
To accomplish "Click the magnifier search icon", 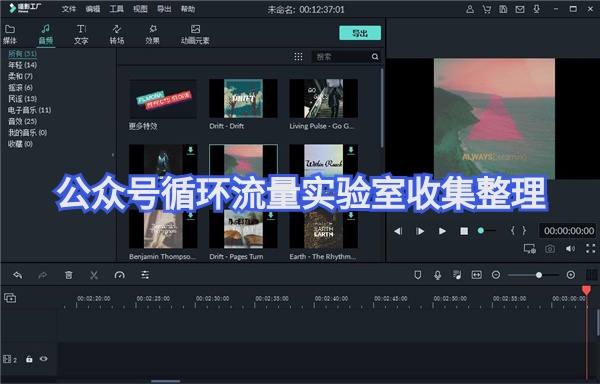I will point(375,57).
